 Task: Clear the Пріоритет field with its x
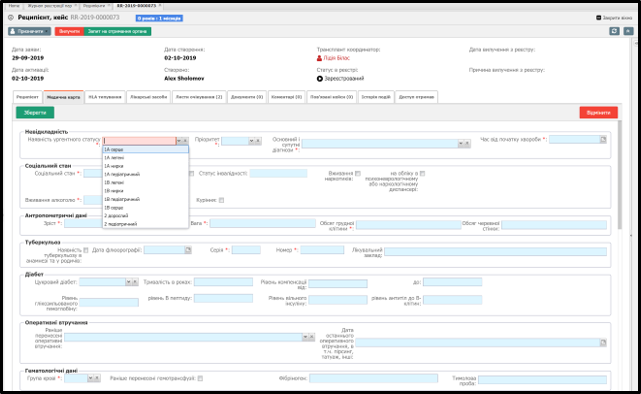(x=258, y=141)
